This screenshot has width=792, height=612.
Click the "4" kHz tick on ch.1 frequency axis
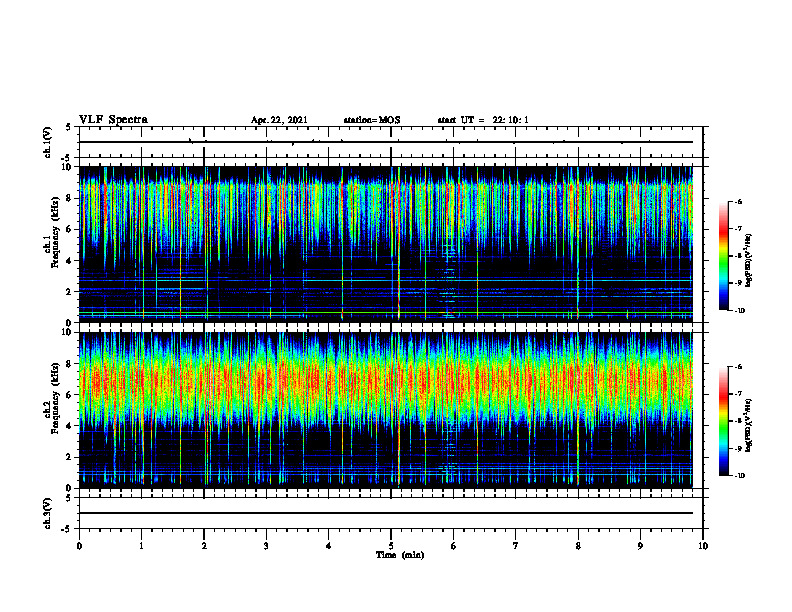(x=69, y=261)
